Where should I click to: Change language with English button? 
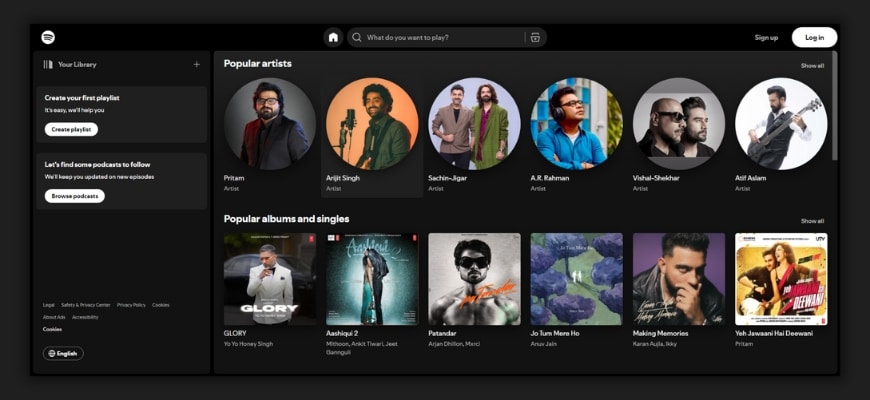pos(63,353)
